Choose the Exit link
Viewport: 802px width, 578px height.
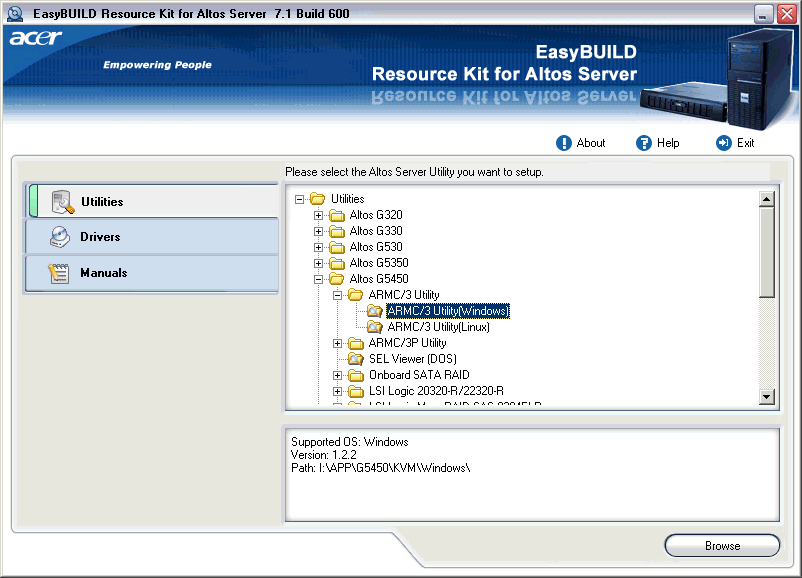tap(745, 143)
